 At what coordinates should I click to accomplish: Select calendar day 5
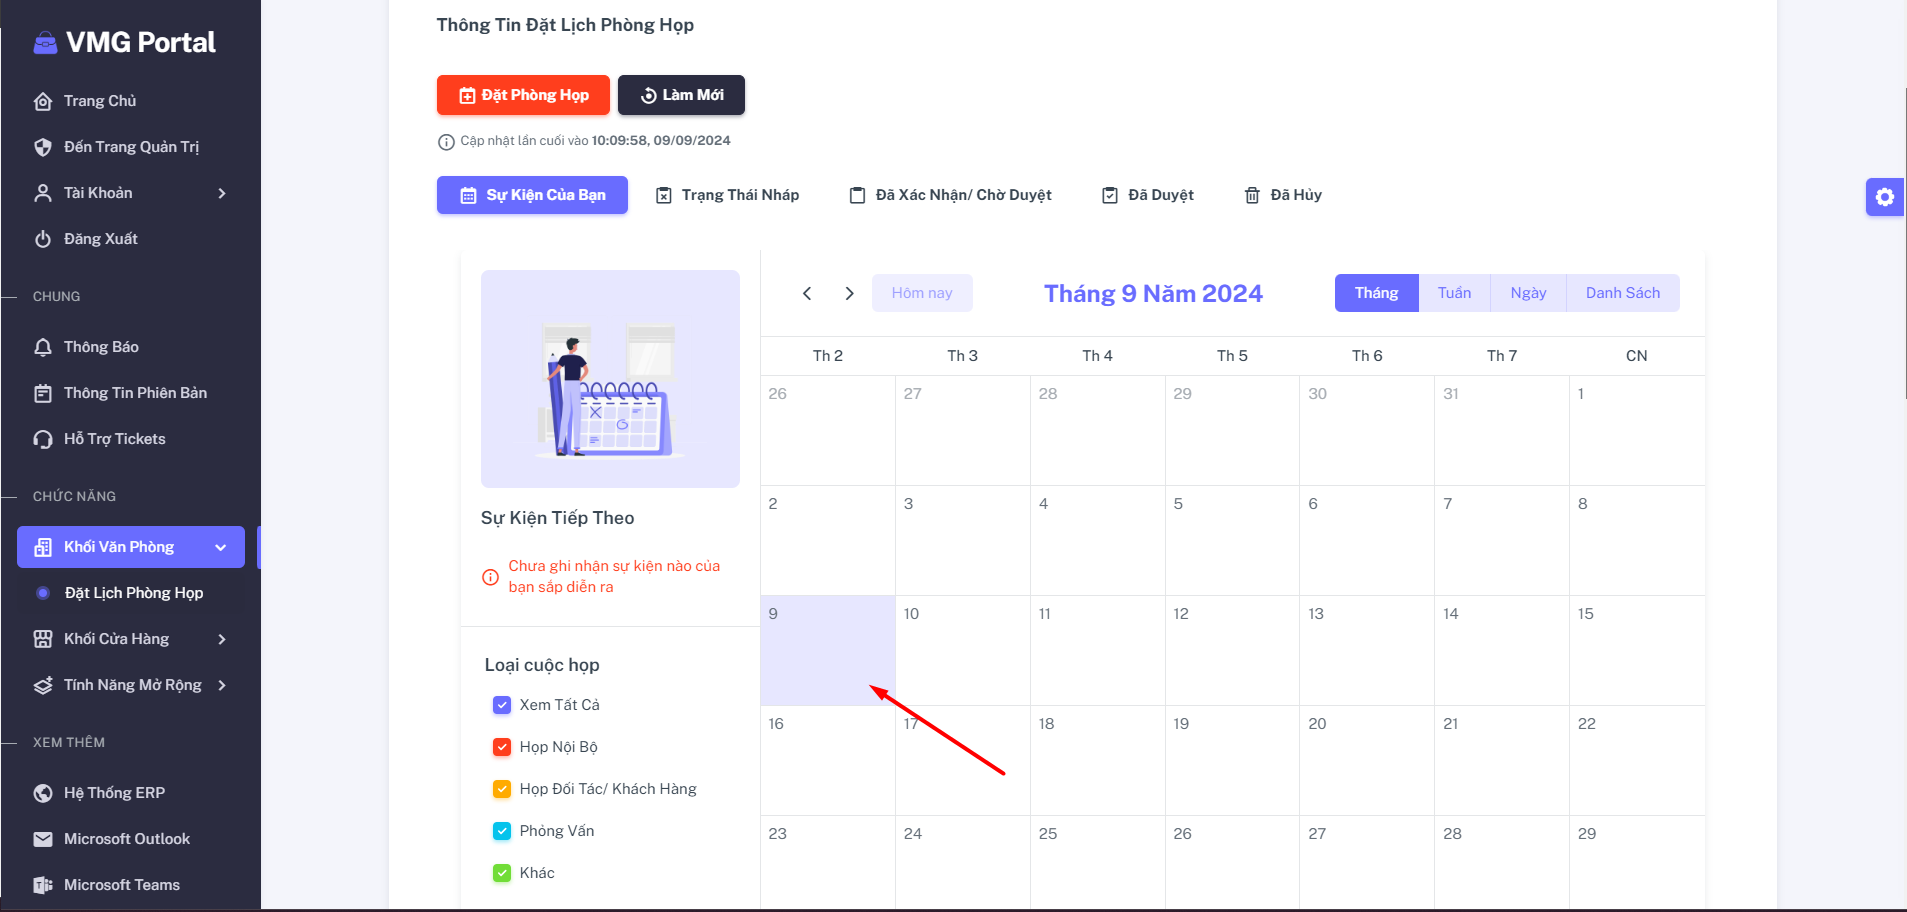[x=1233, y=541]
